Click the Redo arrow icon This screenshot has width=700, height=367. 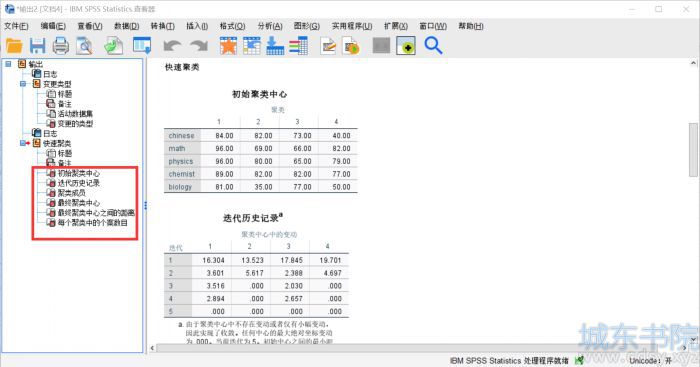(199, 46)
